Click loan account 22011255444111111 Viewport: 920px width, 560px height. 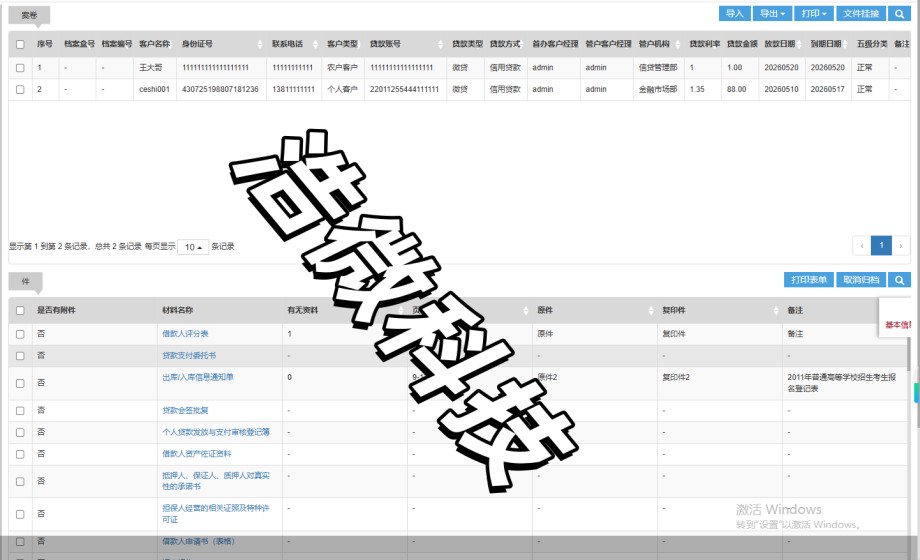pos(404,90)
